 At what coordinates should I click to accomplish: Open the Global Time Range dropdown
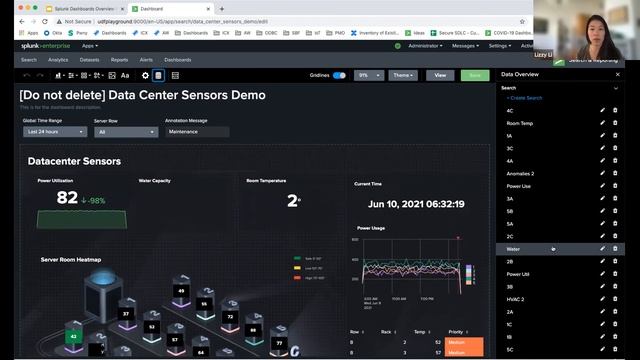[55, 132]
